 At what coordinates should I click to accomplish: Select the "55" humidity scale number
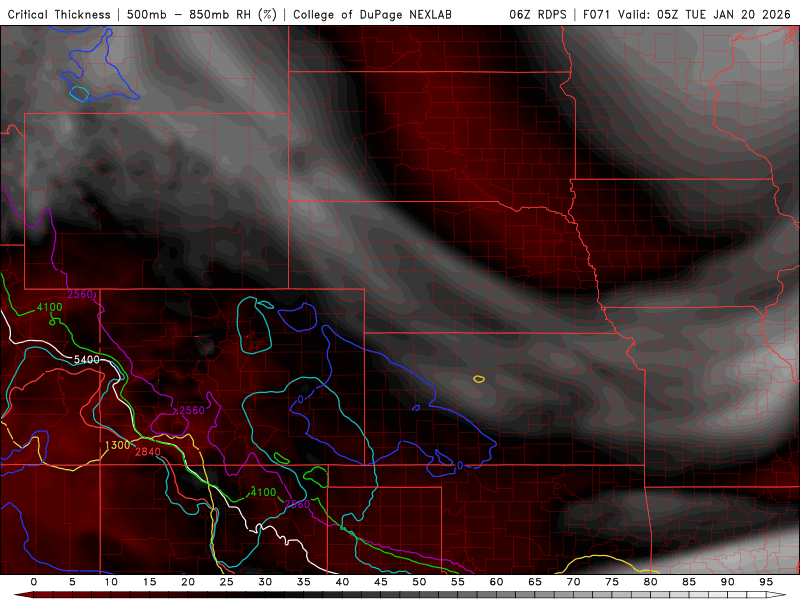coord(458,582)
